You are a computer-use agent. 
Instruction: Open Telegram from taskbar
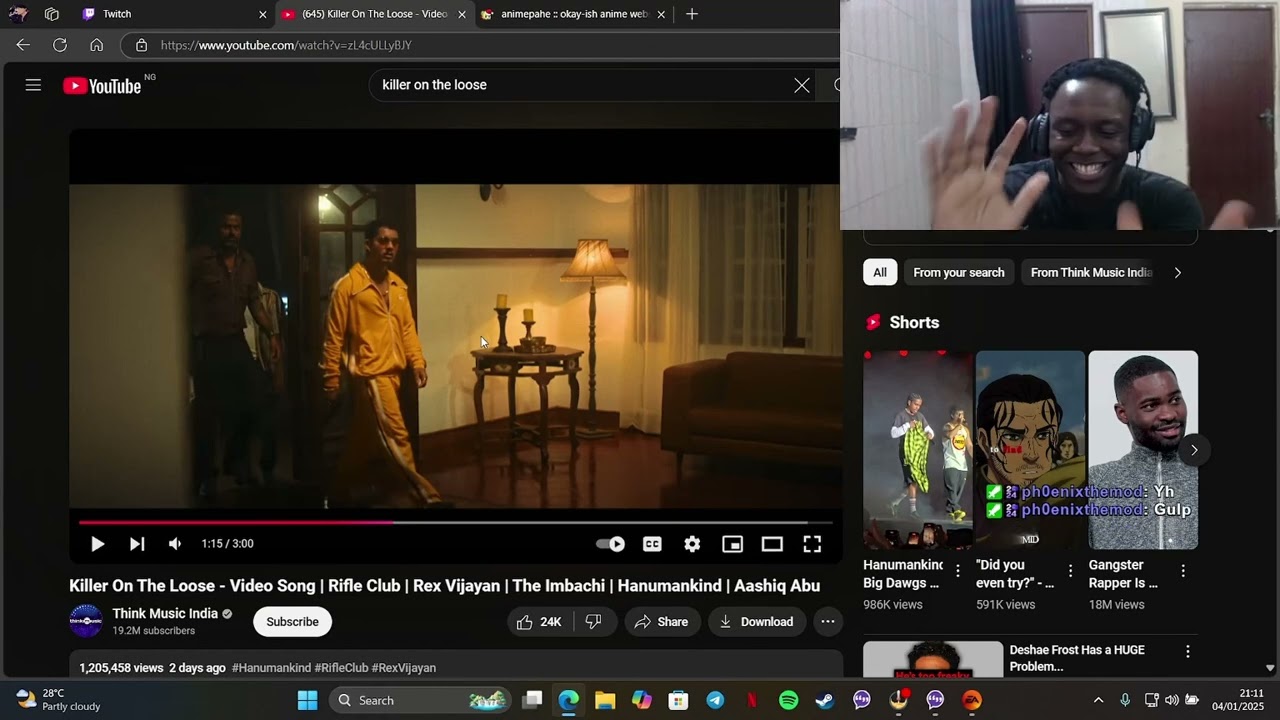coord(715,700)
